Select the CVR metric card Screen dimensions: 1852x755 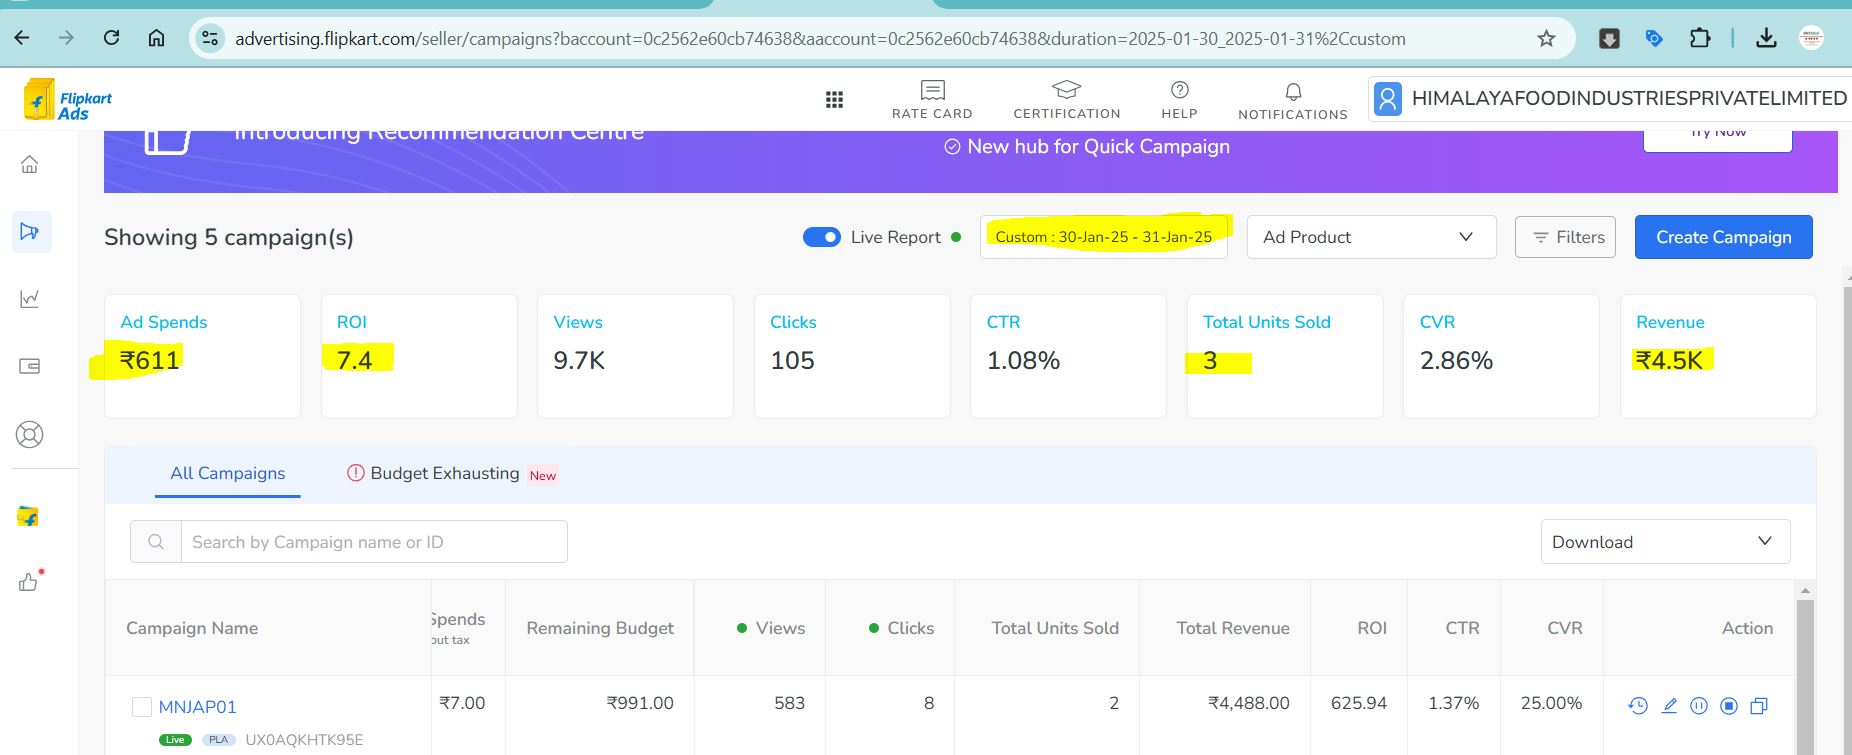1501,356
